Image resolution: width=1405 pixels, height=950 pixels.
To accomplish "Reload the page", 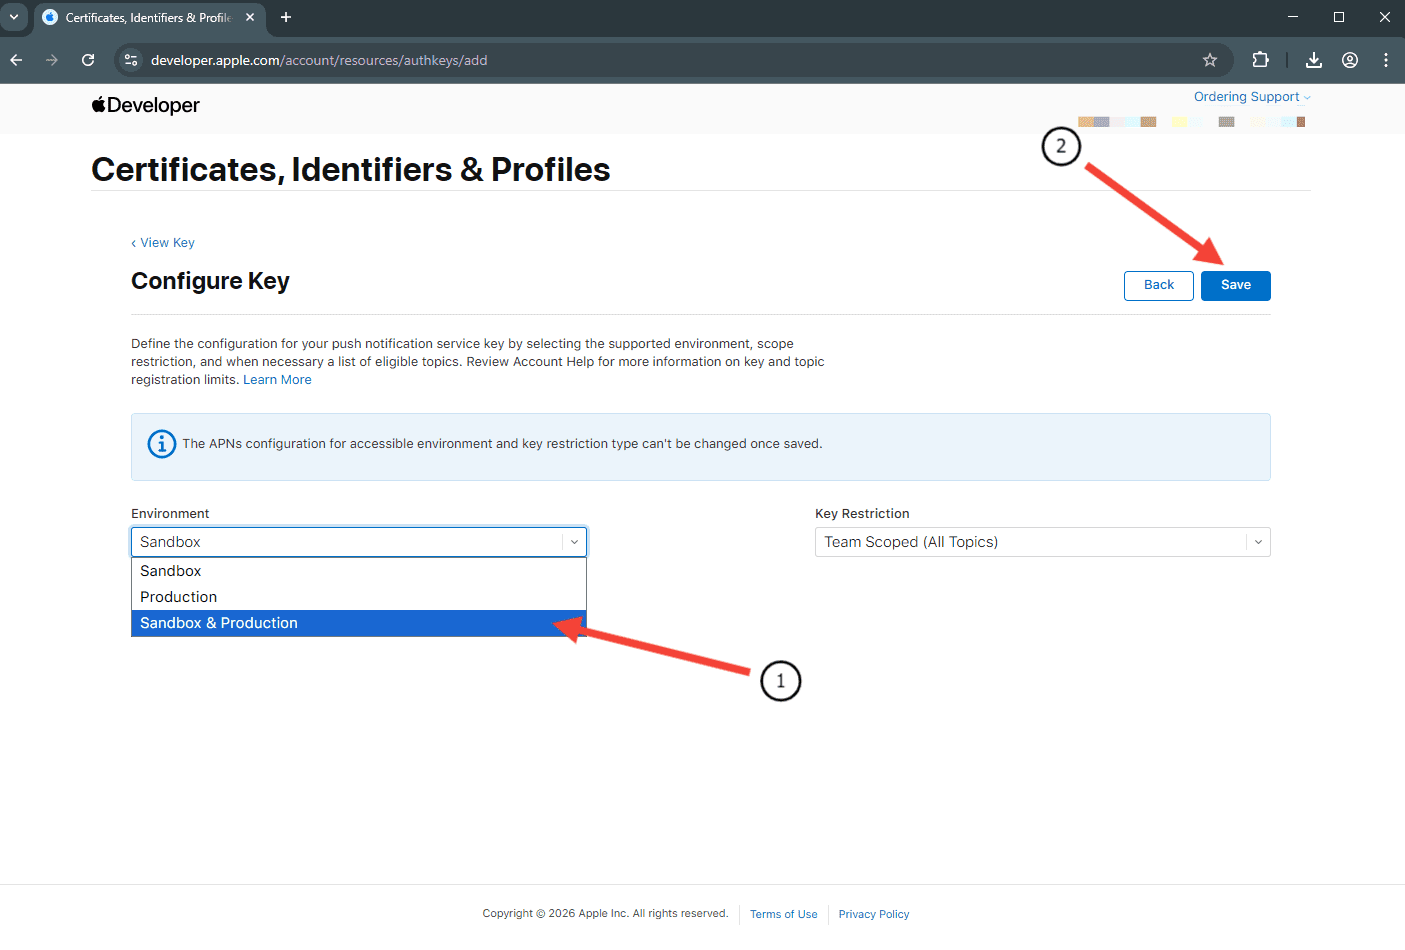I will tap(88, 60).
